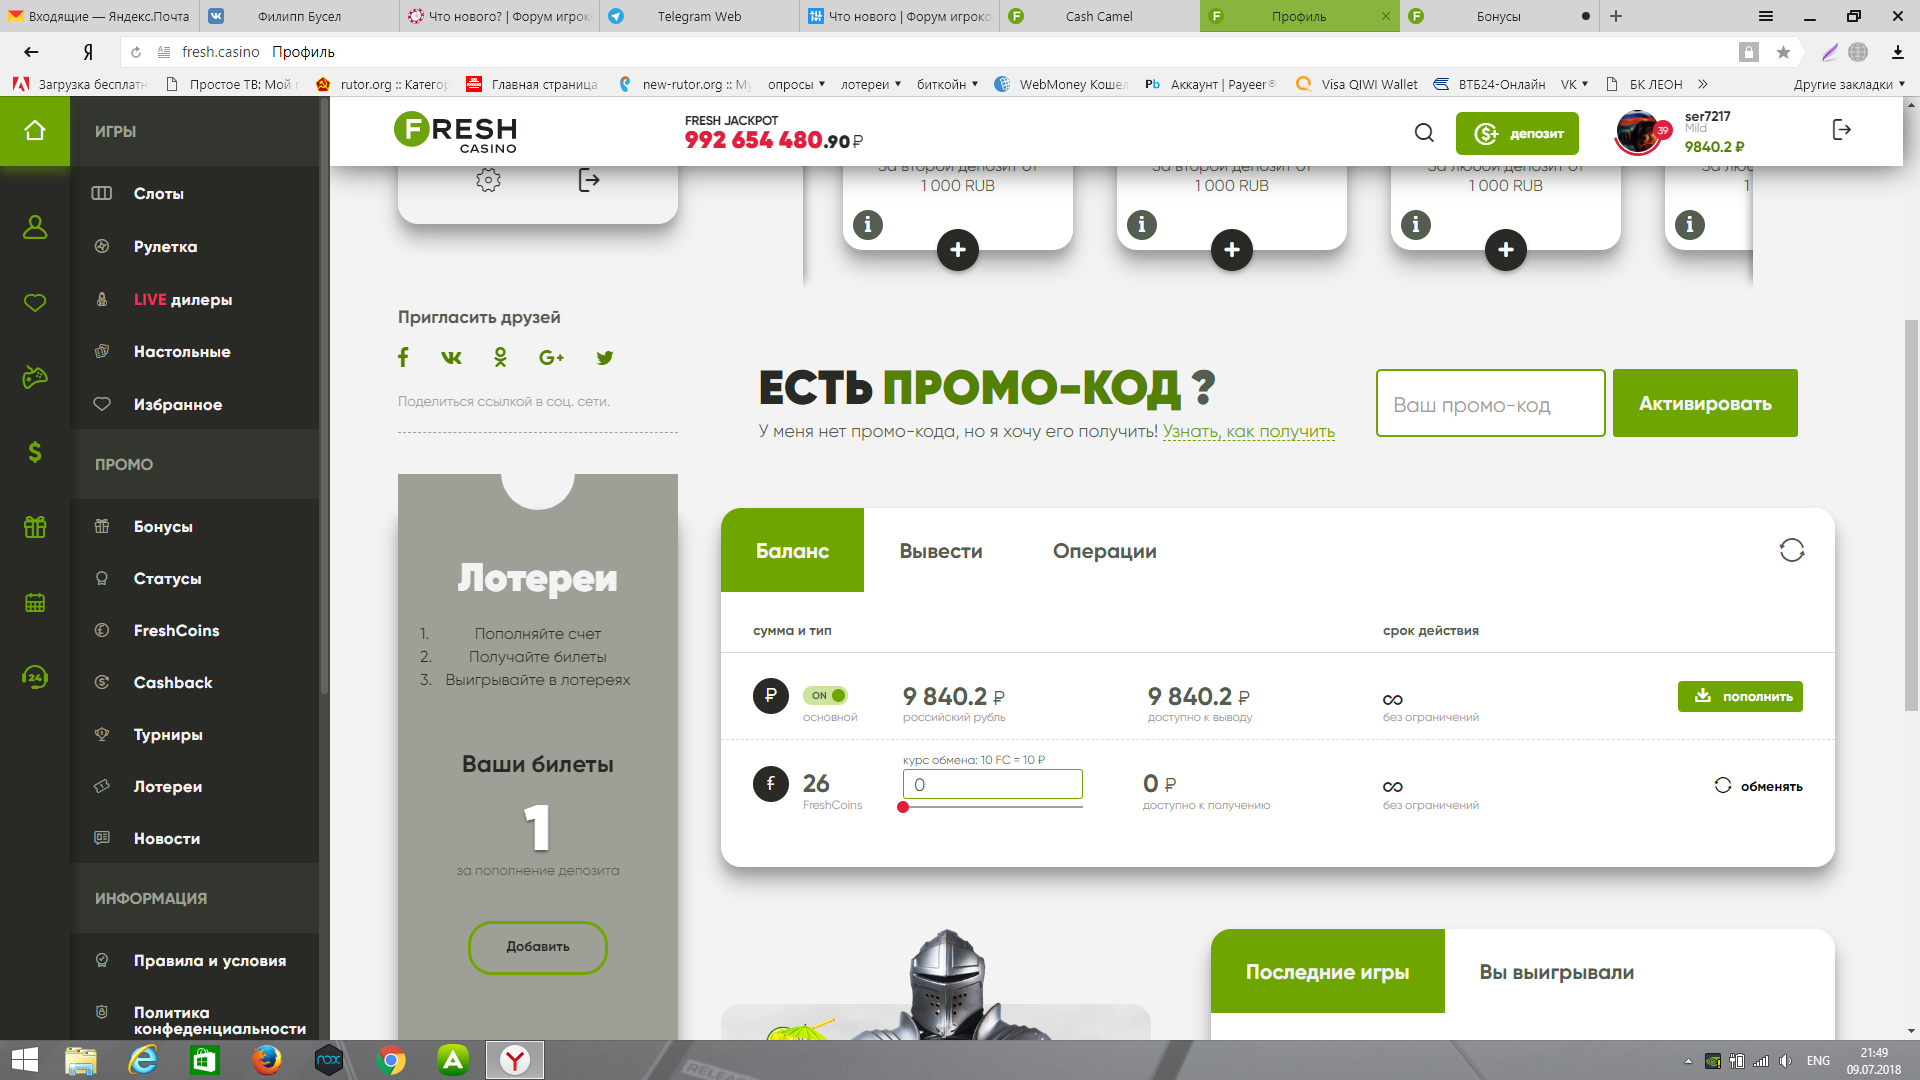1920x1080 pixels.
Task: Click the 'Добавить' lottery tickets button
Action: (538, 947)
